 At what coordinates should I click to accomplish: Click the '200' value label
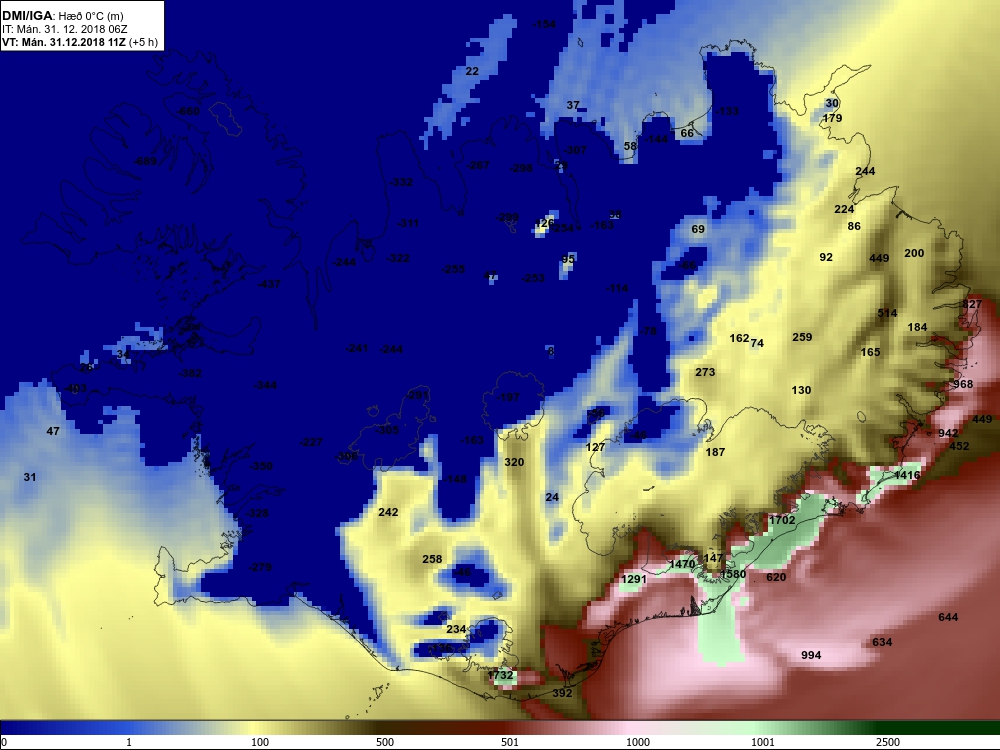914,253
